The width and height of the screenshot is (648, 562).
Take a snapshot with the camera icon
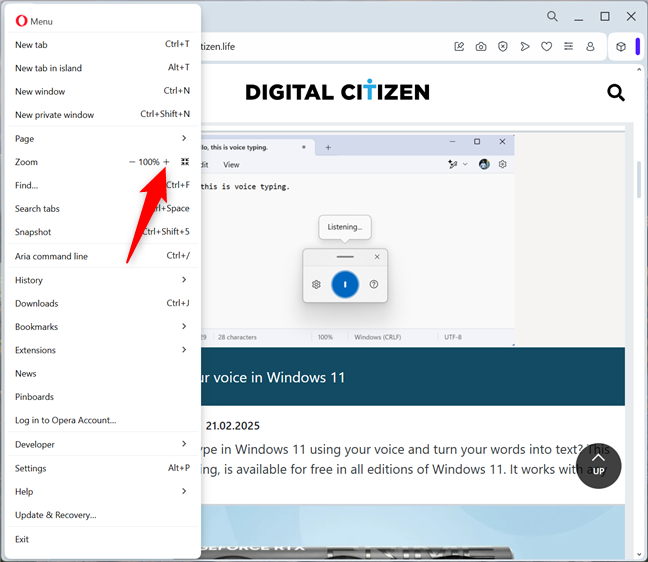pyautogui.click(x=481, y=46)
